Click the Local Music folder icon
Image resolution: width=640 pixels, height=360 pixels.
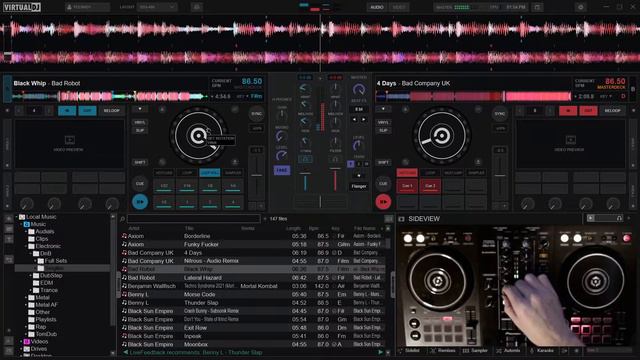click(x=22, y=217)
